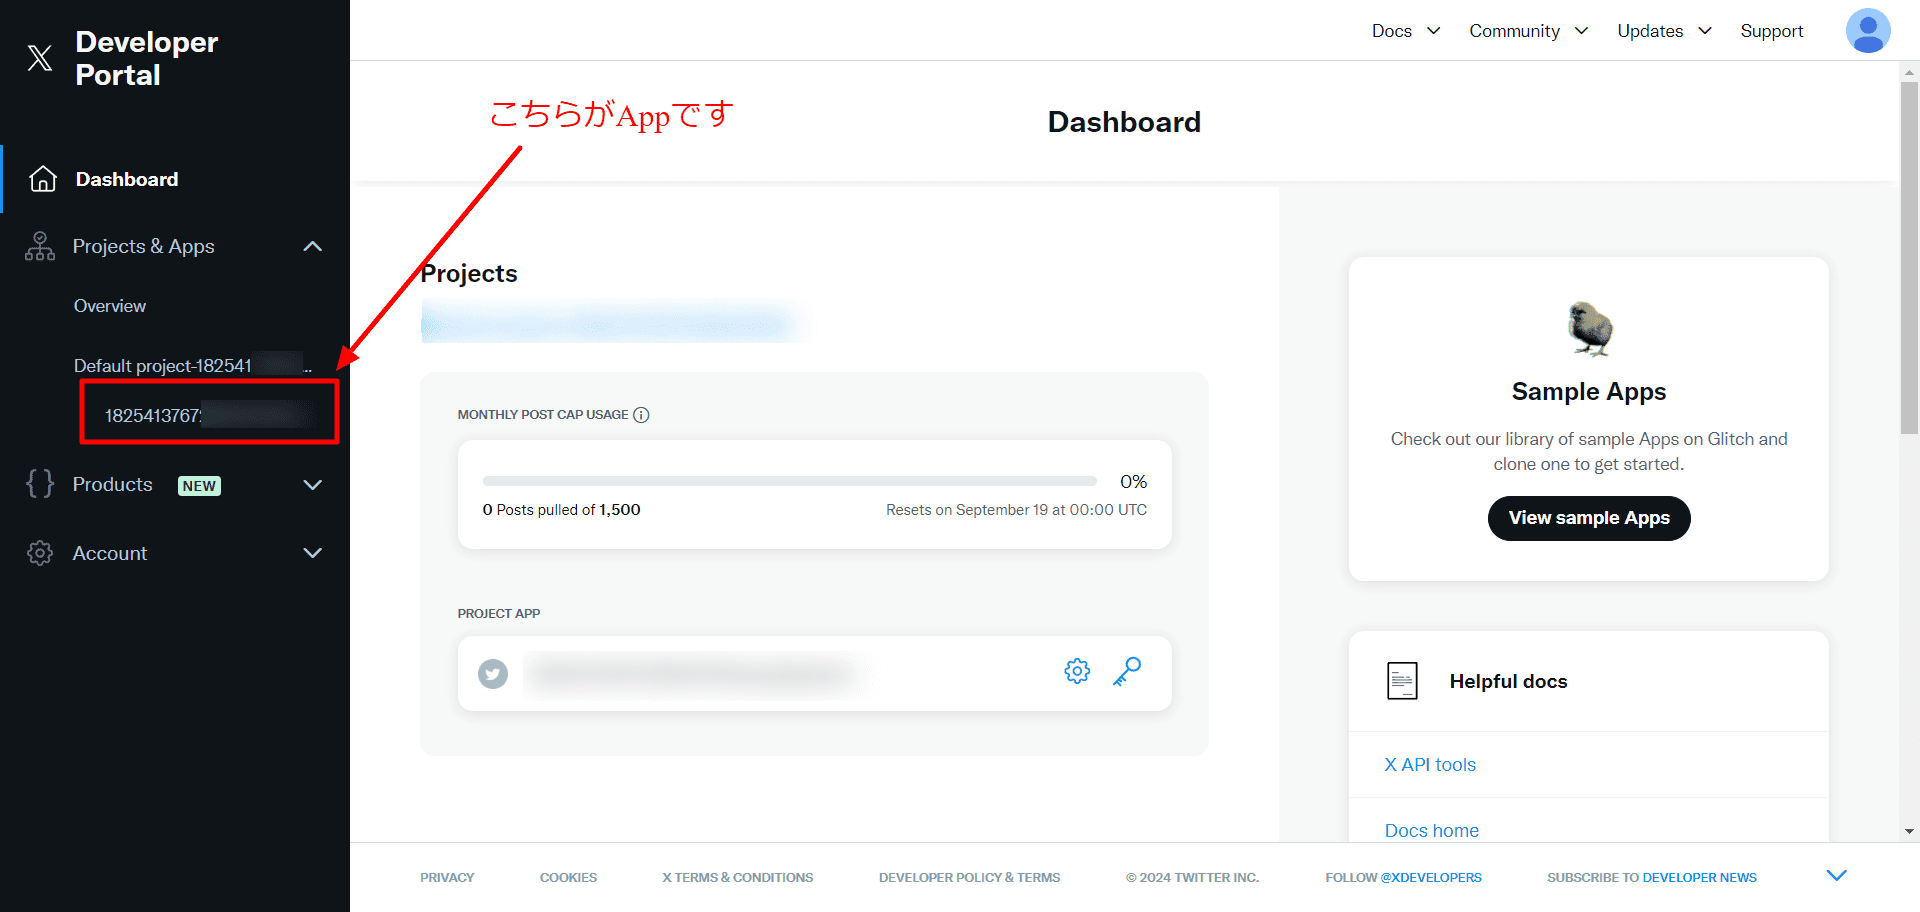Open the Docs dropdown menu
1920x912 pixels.
1405,31
